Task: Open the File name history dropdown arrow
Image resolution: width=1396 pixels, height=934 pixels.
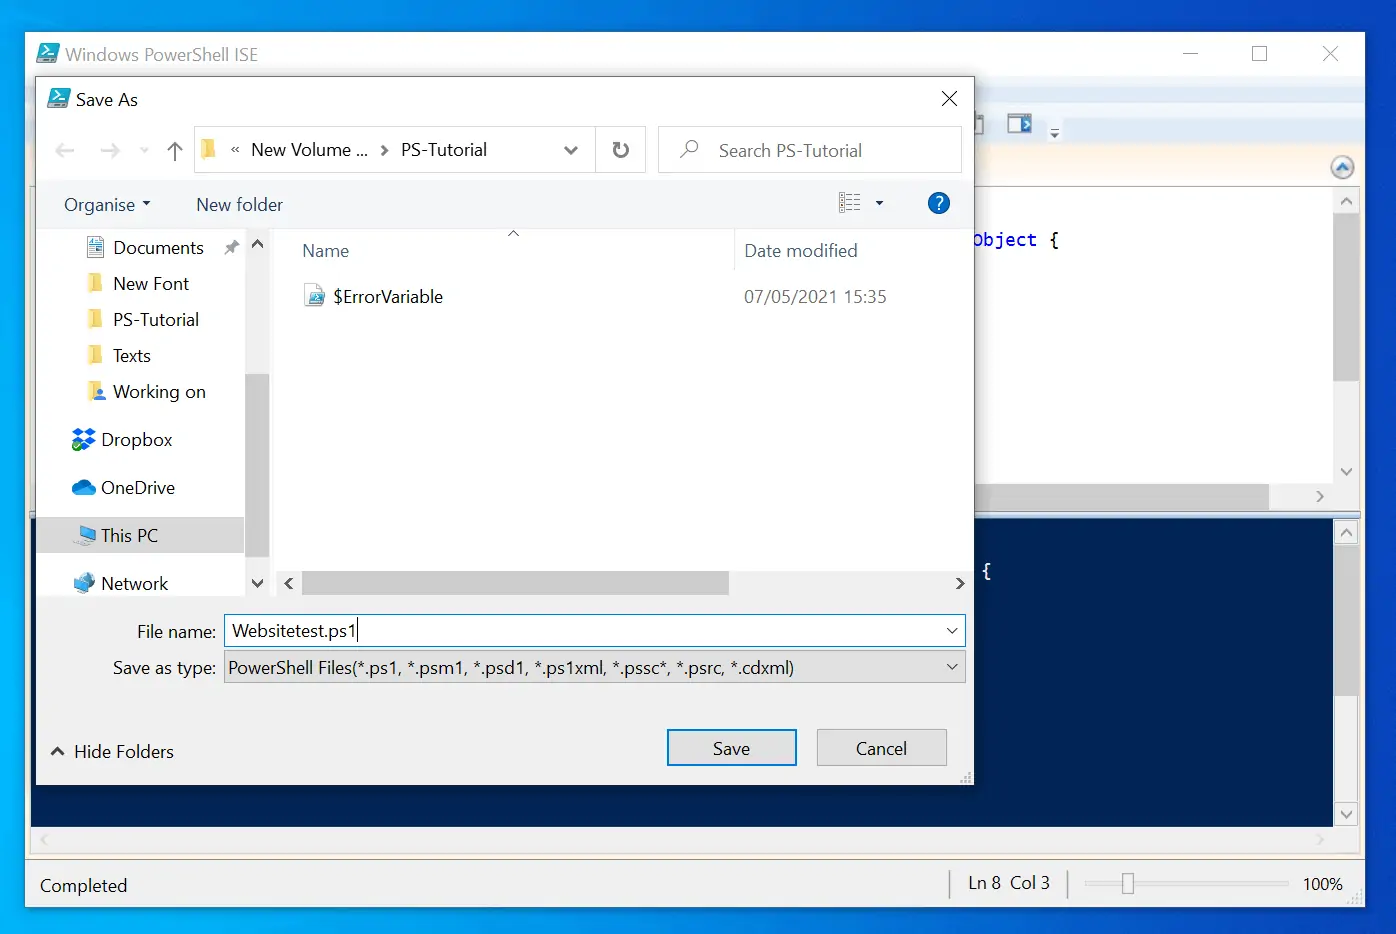Action: pos(952,631)
